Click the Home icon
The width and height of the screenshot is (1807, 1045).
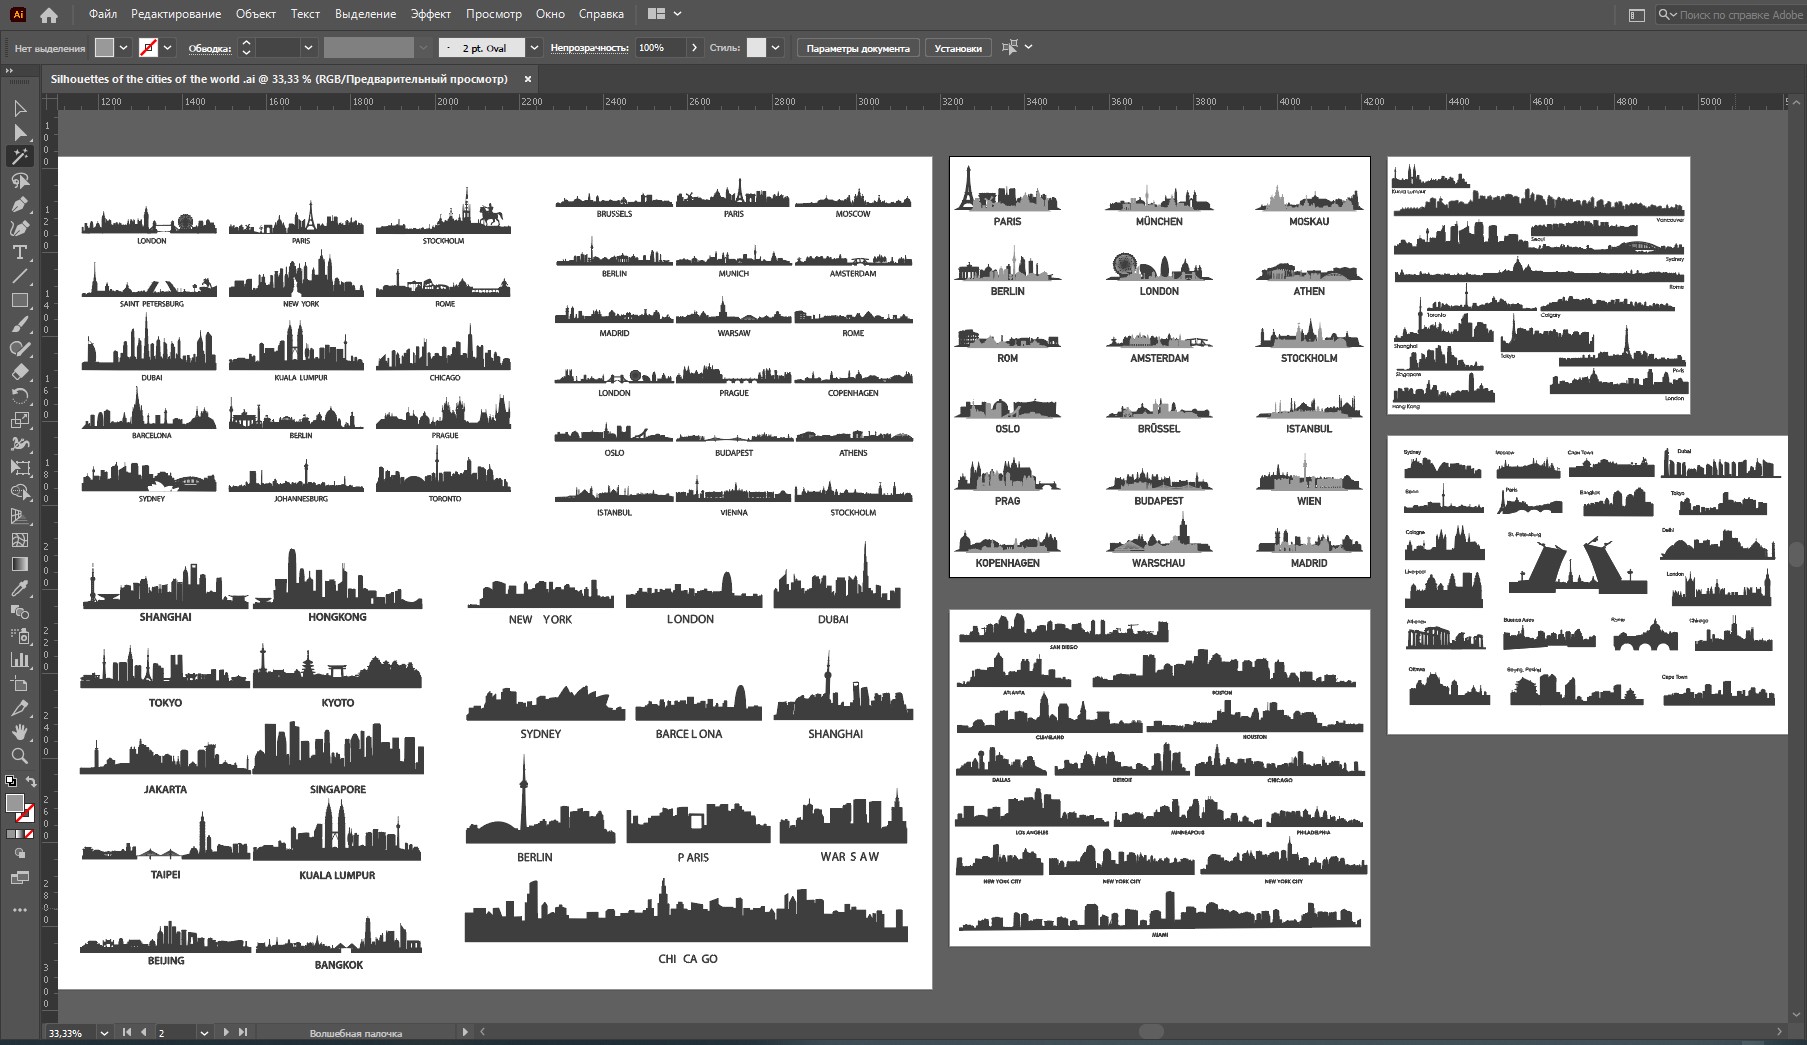click(48, 15)
